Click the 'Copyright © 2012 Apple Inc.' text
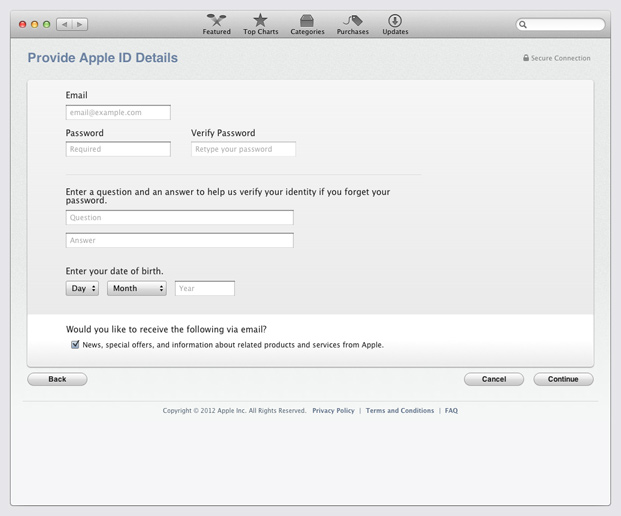 click(204, 411)
